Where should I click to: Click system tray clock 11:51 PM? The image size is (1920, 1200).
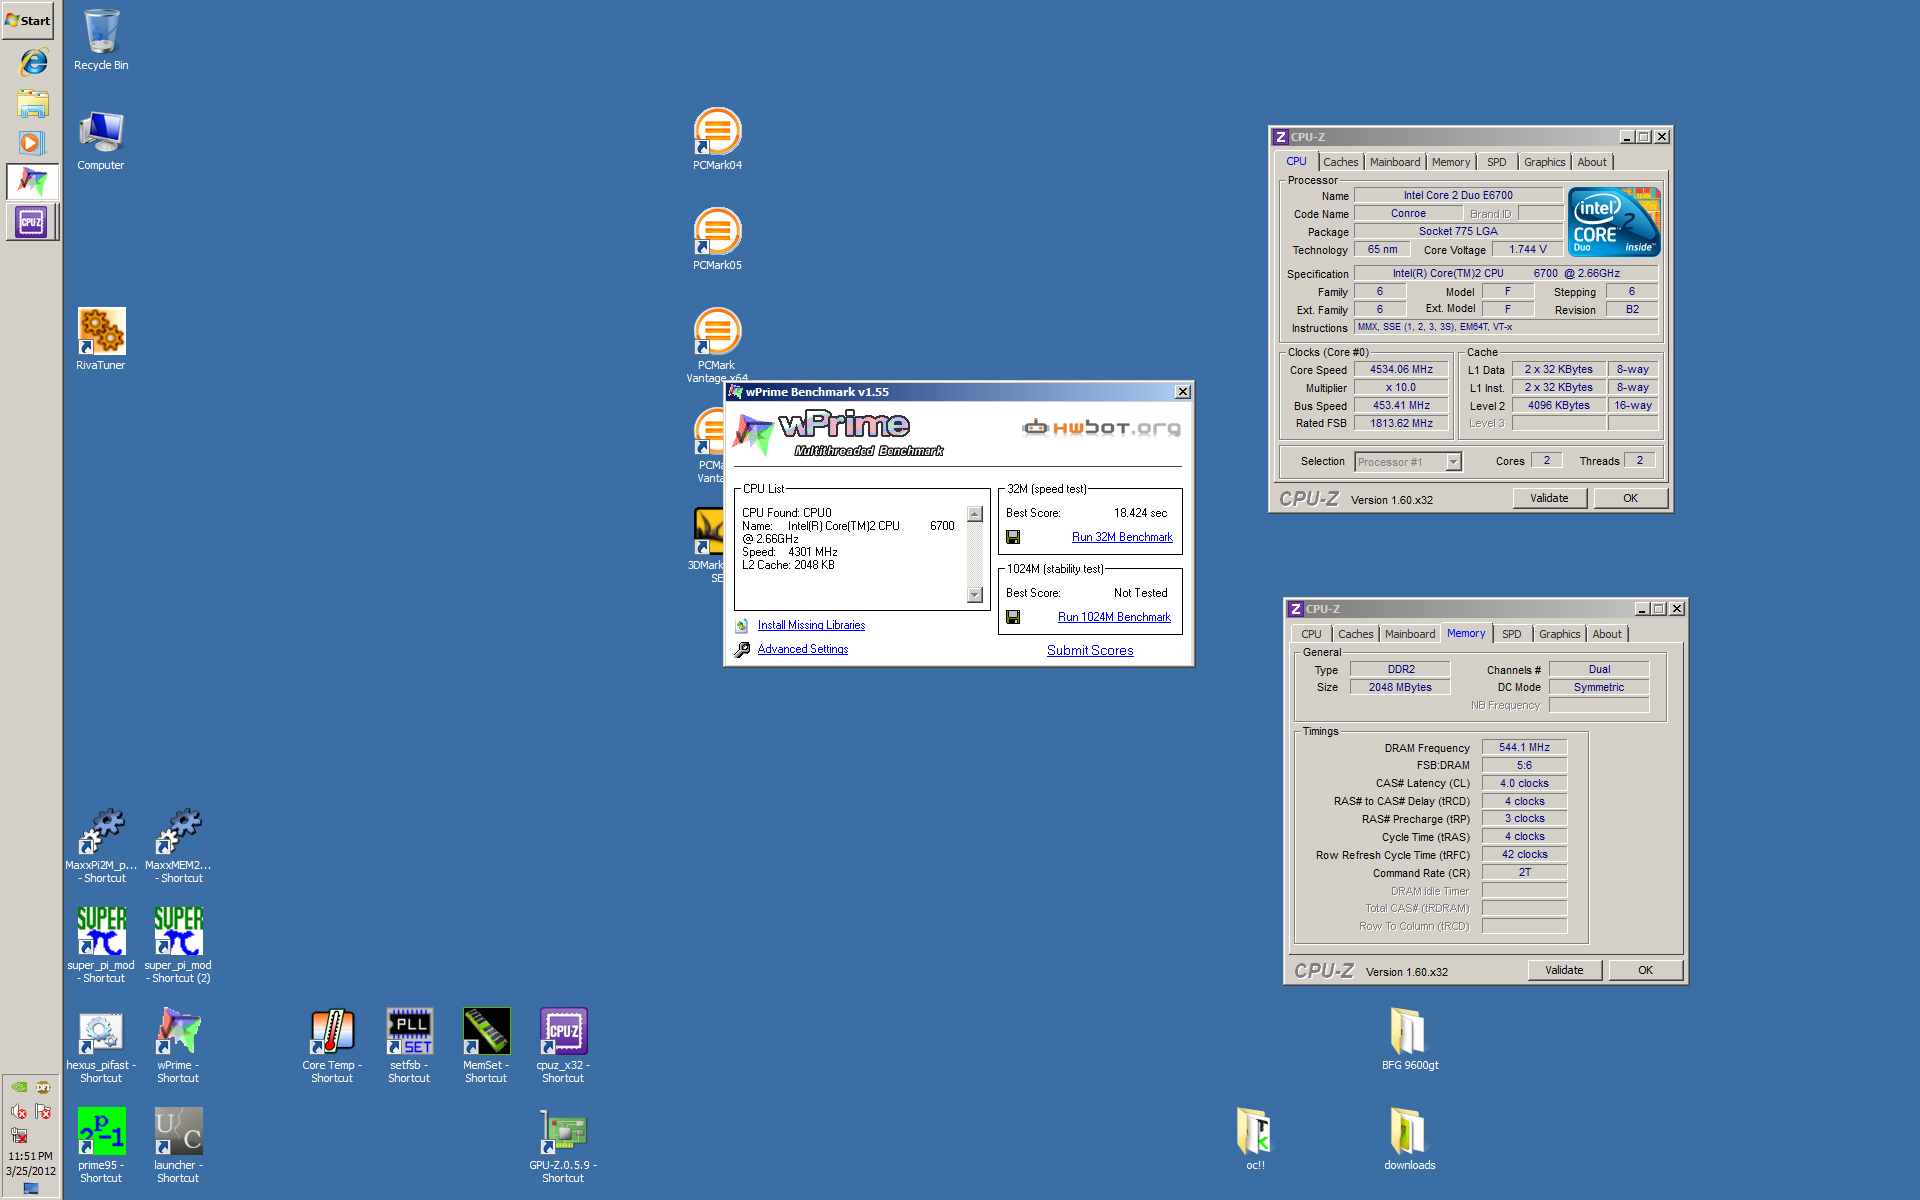coord(30,1156)
